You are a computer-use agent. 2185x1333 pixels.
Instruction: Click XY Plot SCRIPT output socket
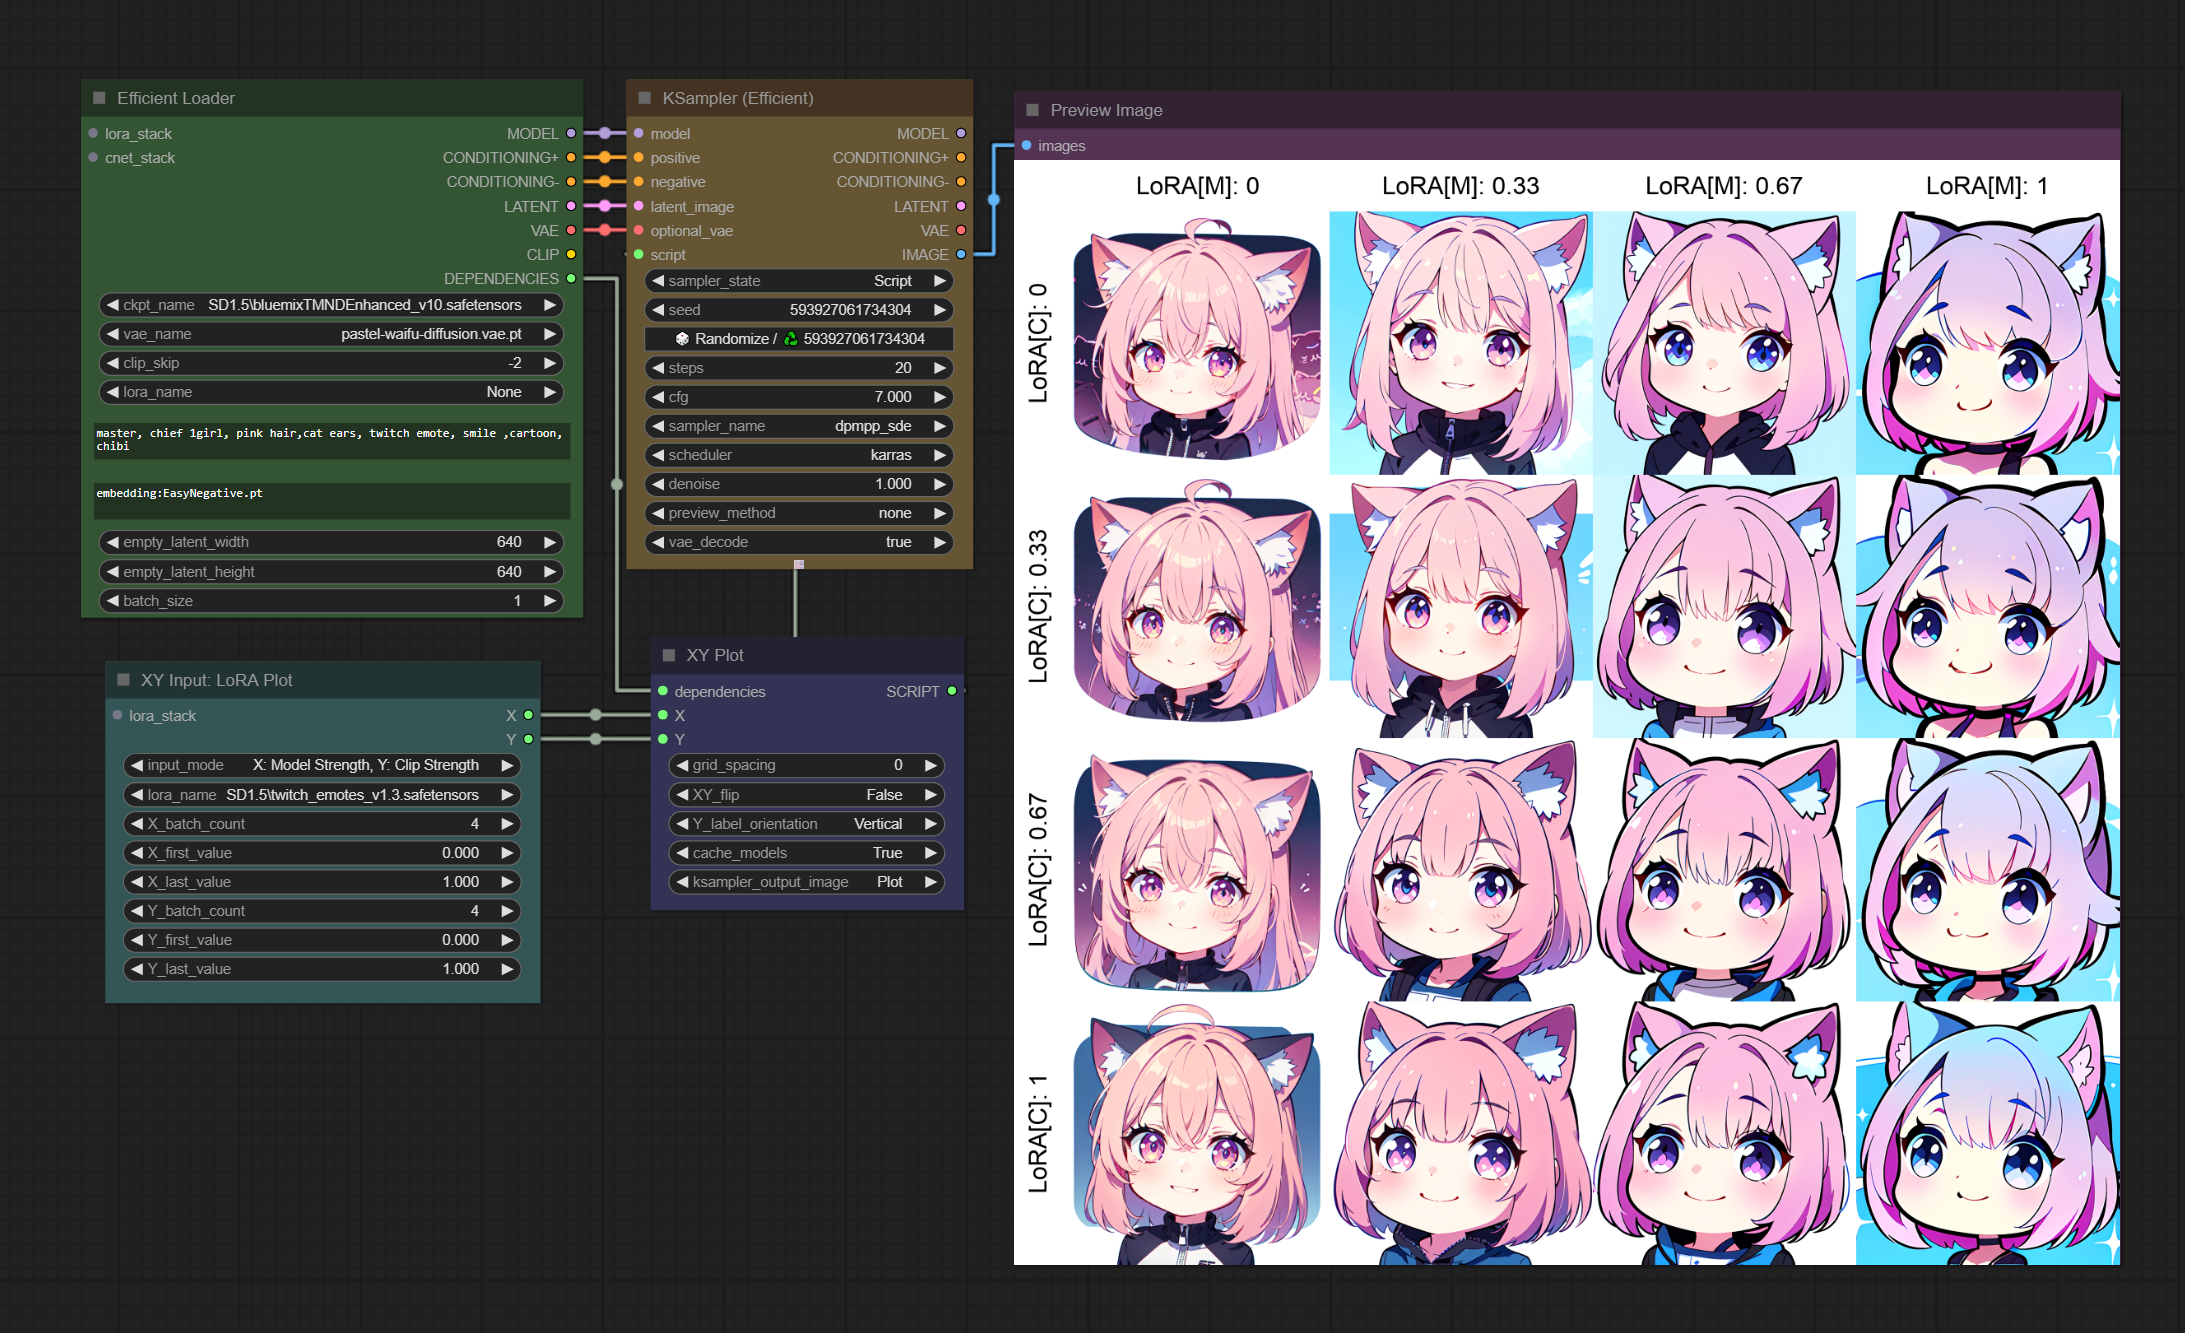952,691
